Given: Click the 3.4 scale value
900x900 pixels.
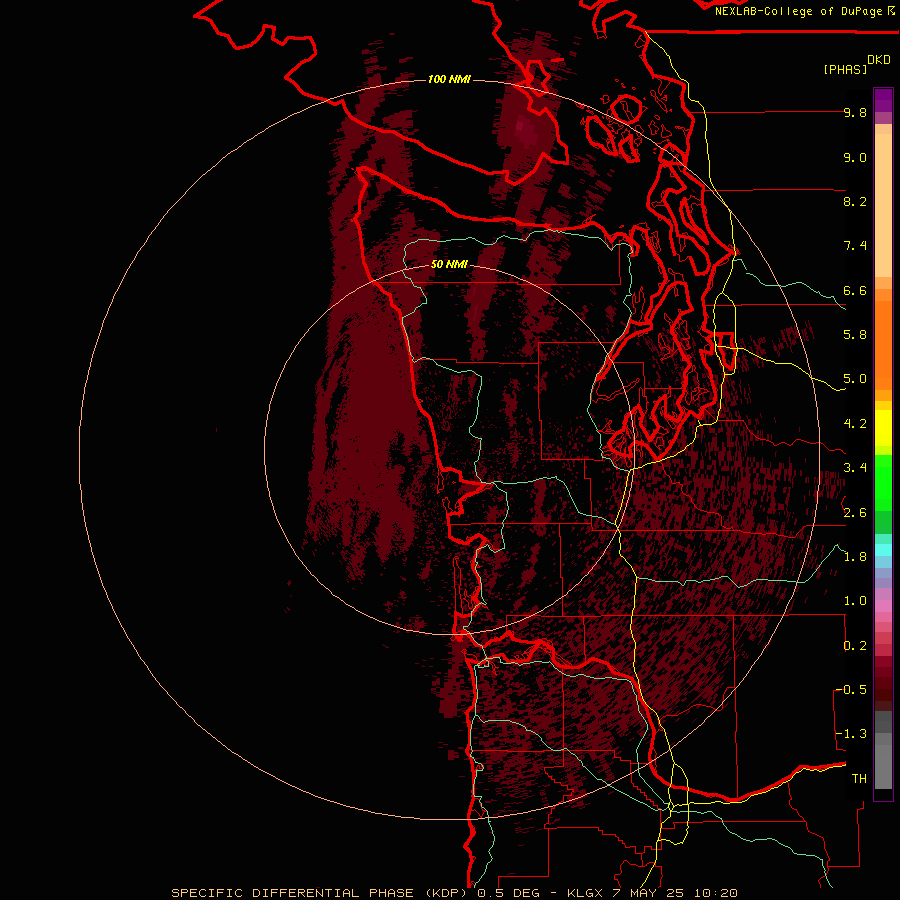Looking at the screenshot, I should click(855, 468).
